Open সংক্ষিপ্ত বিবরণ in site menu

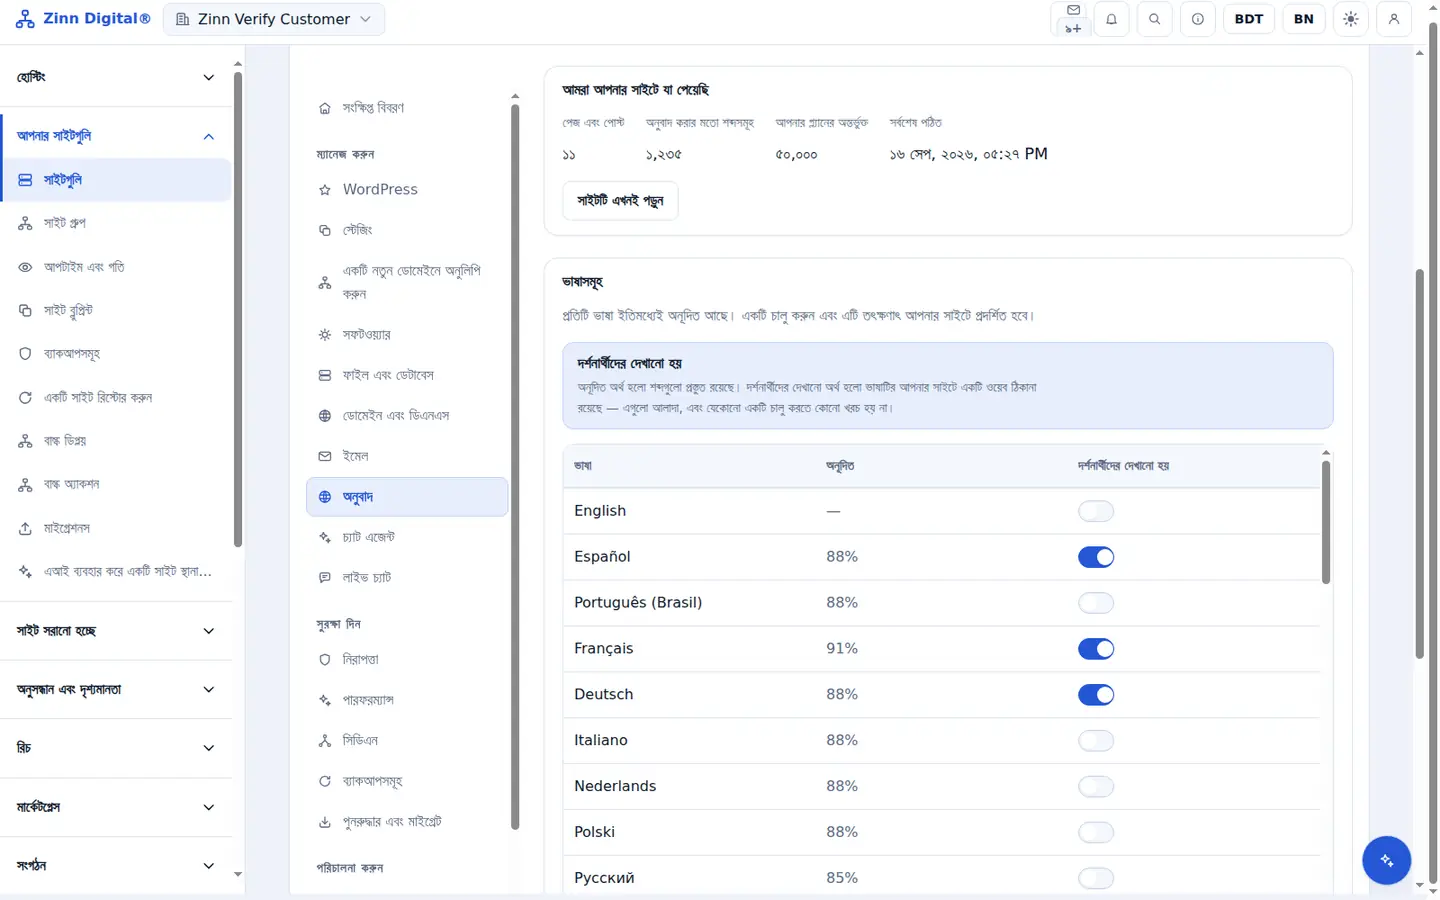[407, 108]
